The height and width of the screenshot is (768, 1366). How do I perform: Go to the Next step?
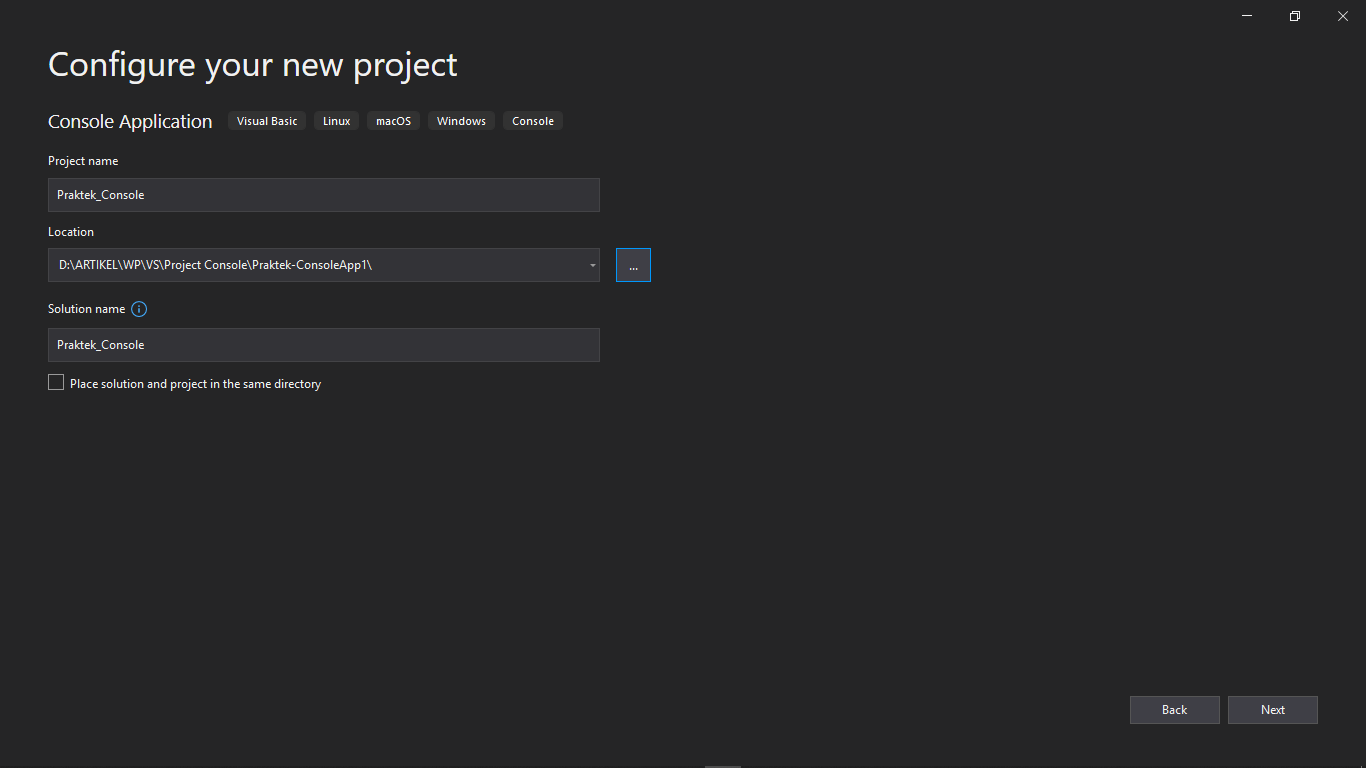tap(1273, 710)
